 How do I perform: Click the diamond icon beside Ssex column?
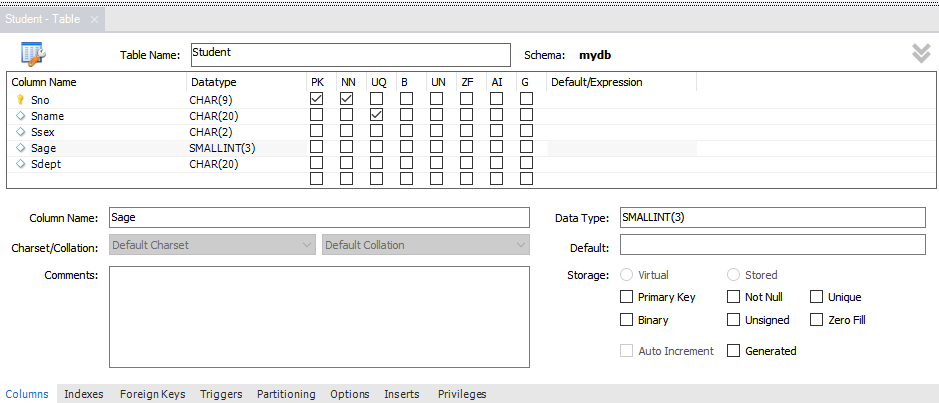click(x=20, y=132)
